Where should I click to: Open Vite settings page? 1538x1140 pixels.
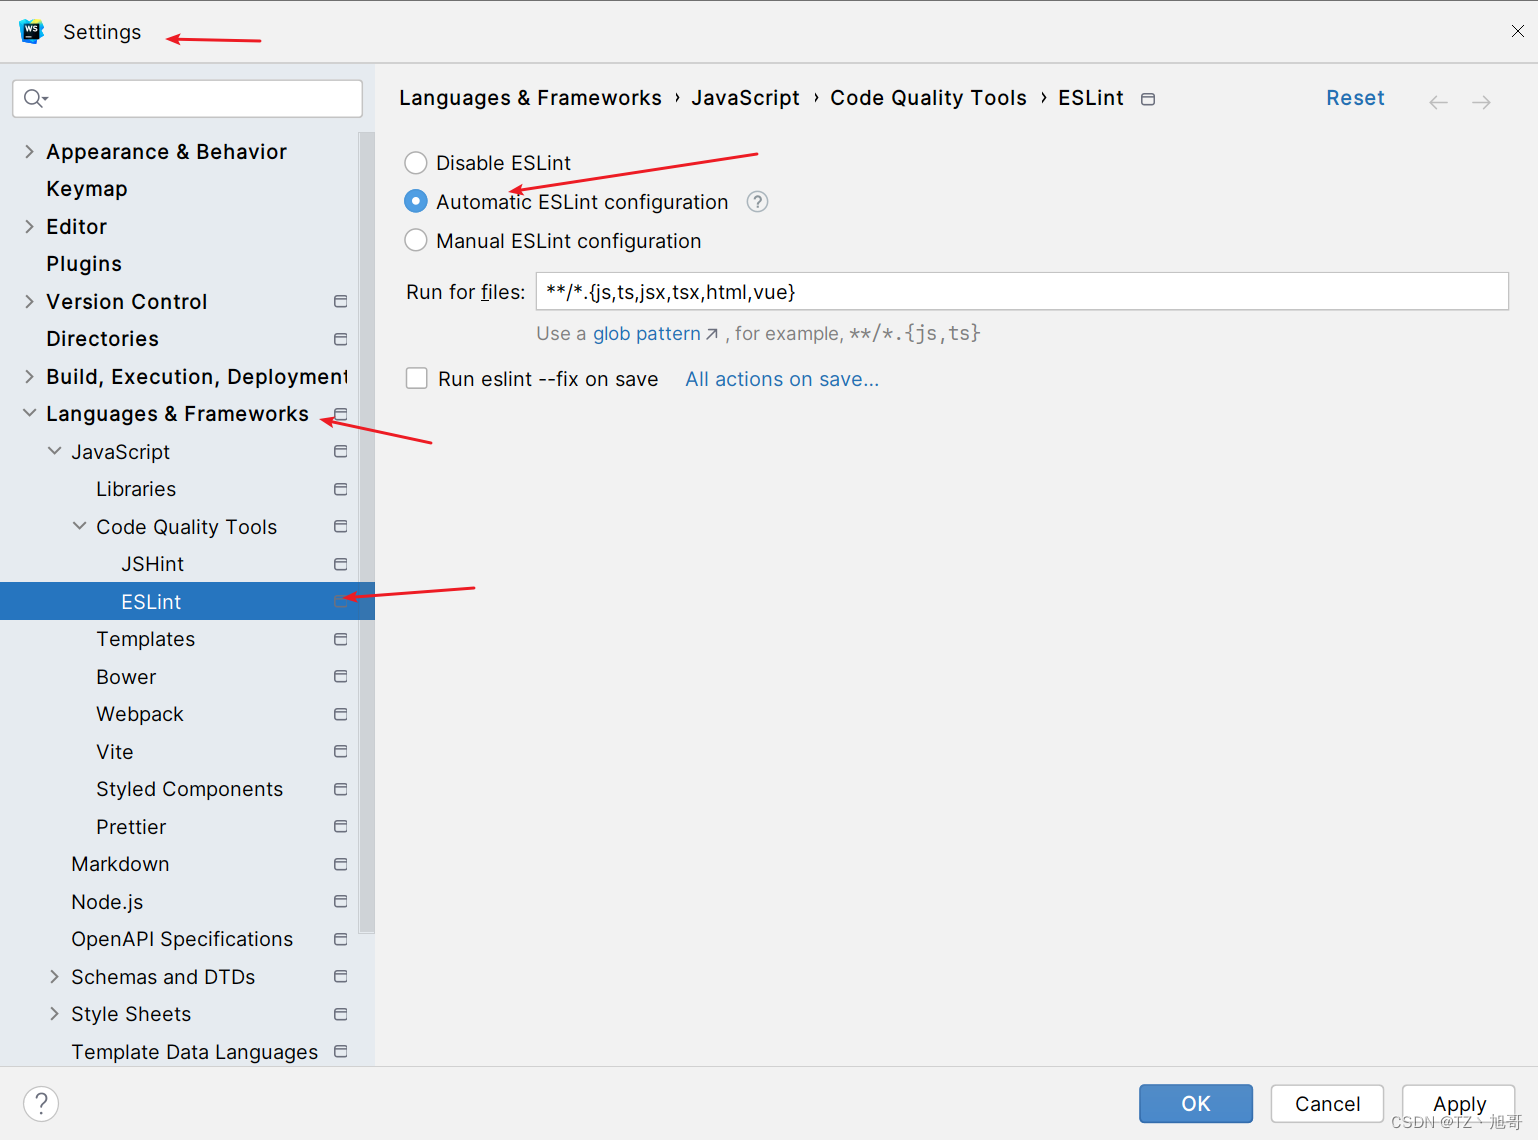[115, 752]
